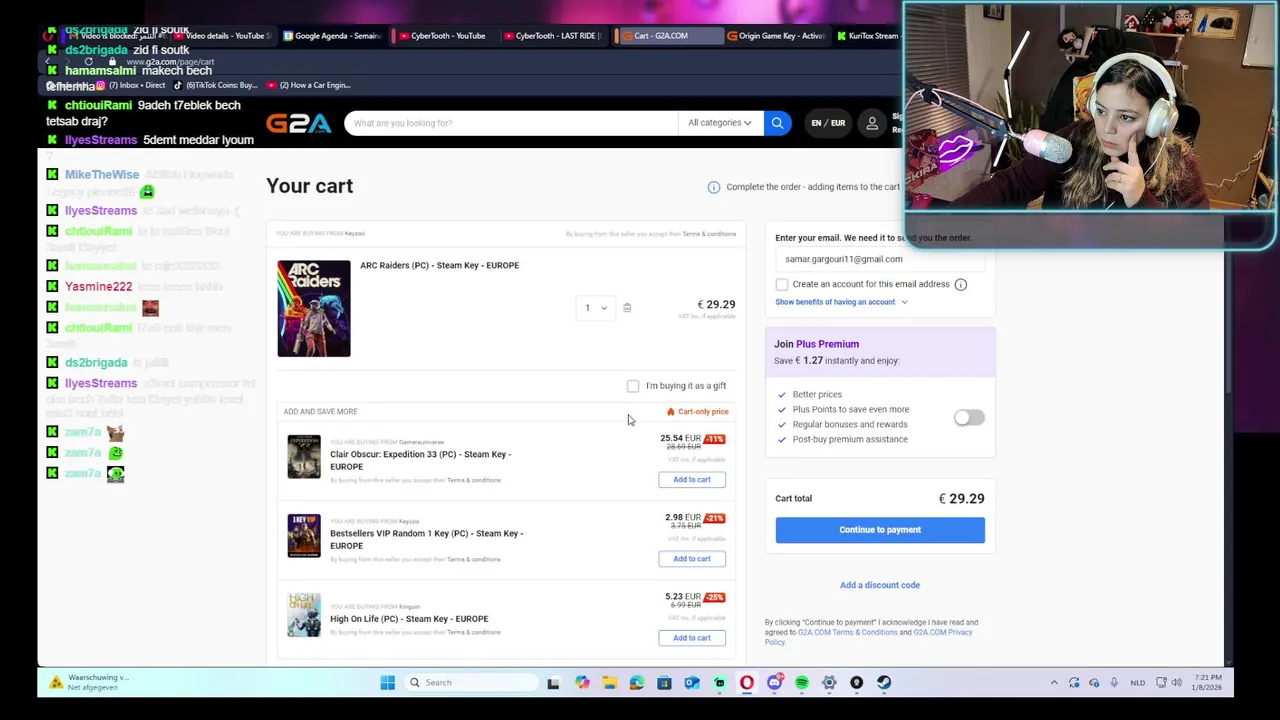Open How a Car Engine bookmark
Screen dimensions: 1280x720
pos(308,85)
